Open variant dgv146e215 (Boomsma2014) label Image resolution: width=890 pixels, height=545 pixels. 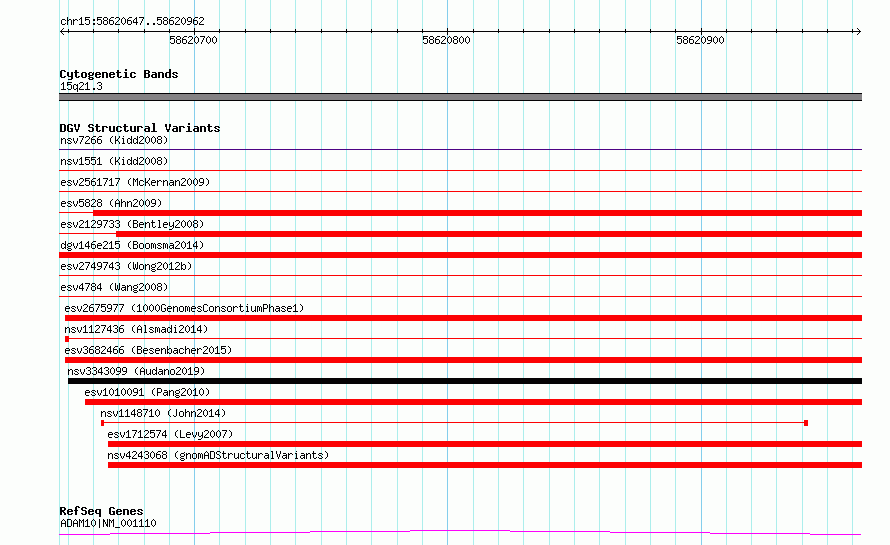[132, 245]
